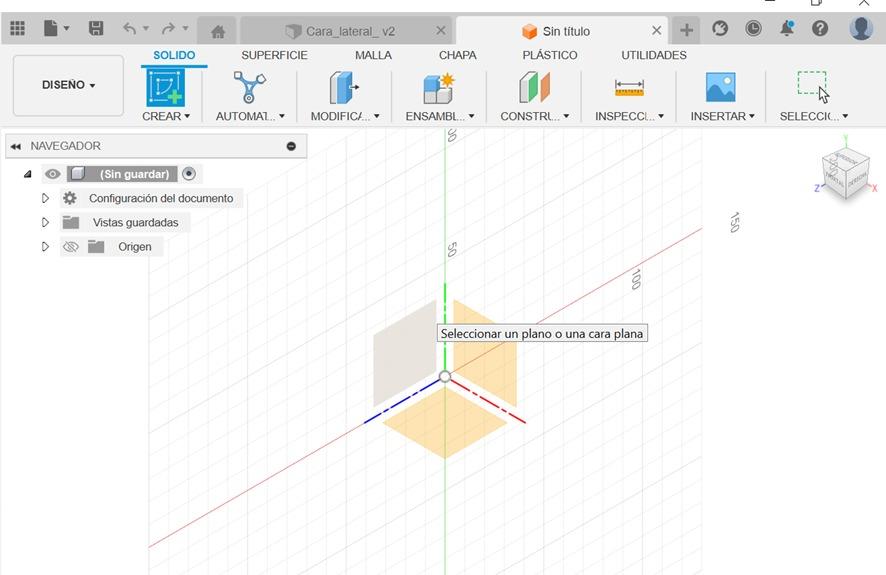This screenshot has width=886, height=575.
Task: Open the SELECCIONAR dropdown menu
Action: click(x=814, y=116)
